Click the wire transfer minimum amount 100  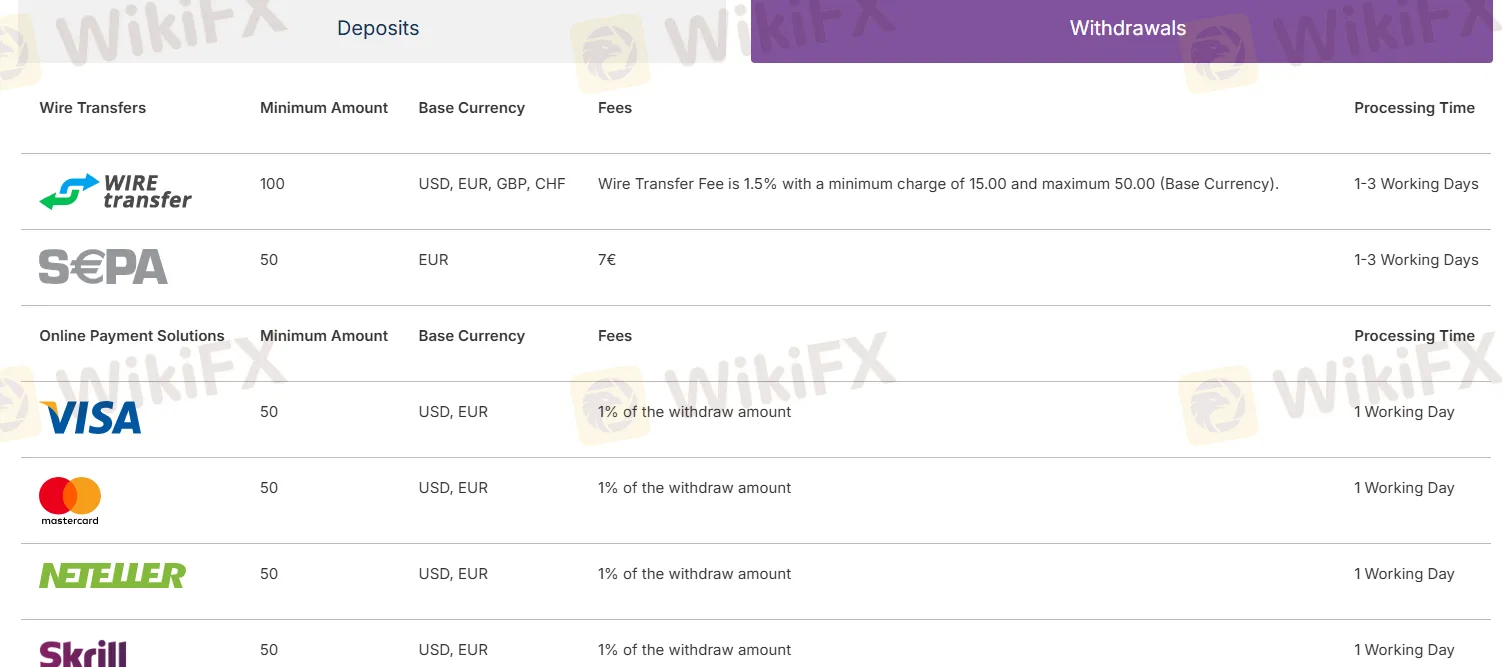tap(272, 184)
